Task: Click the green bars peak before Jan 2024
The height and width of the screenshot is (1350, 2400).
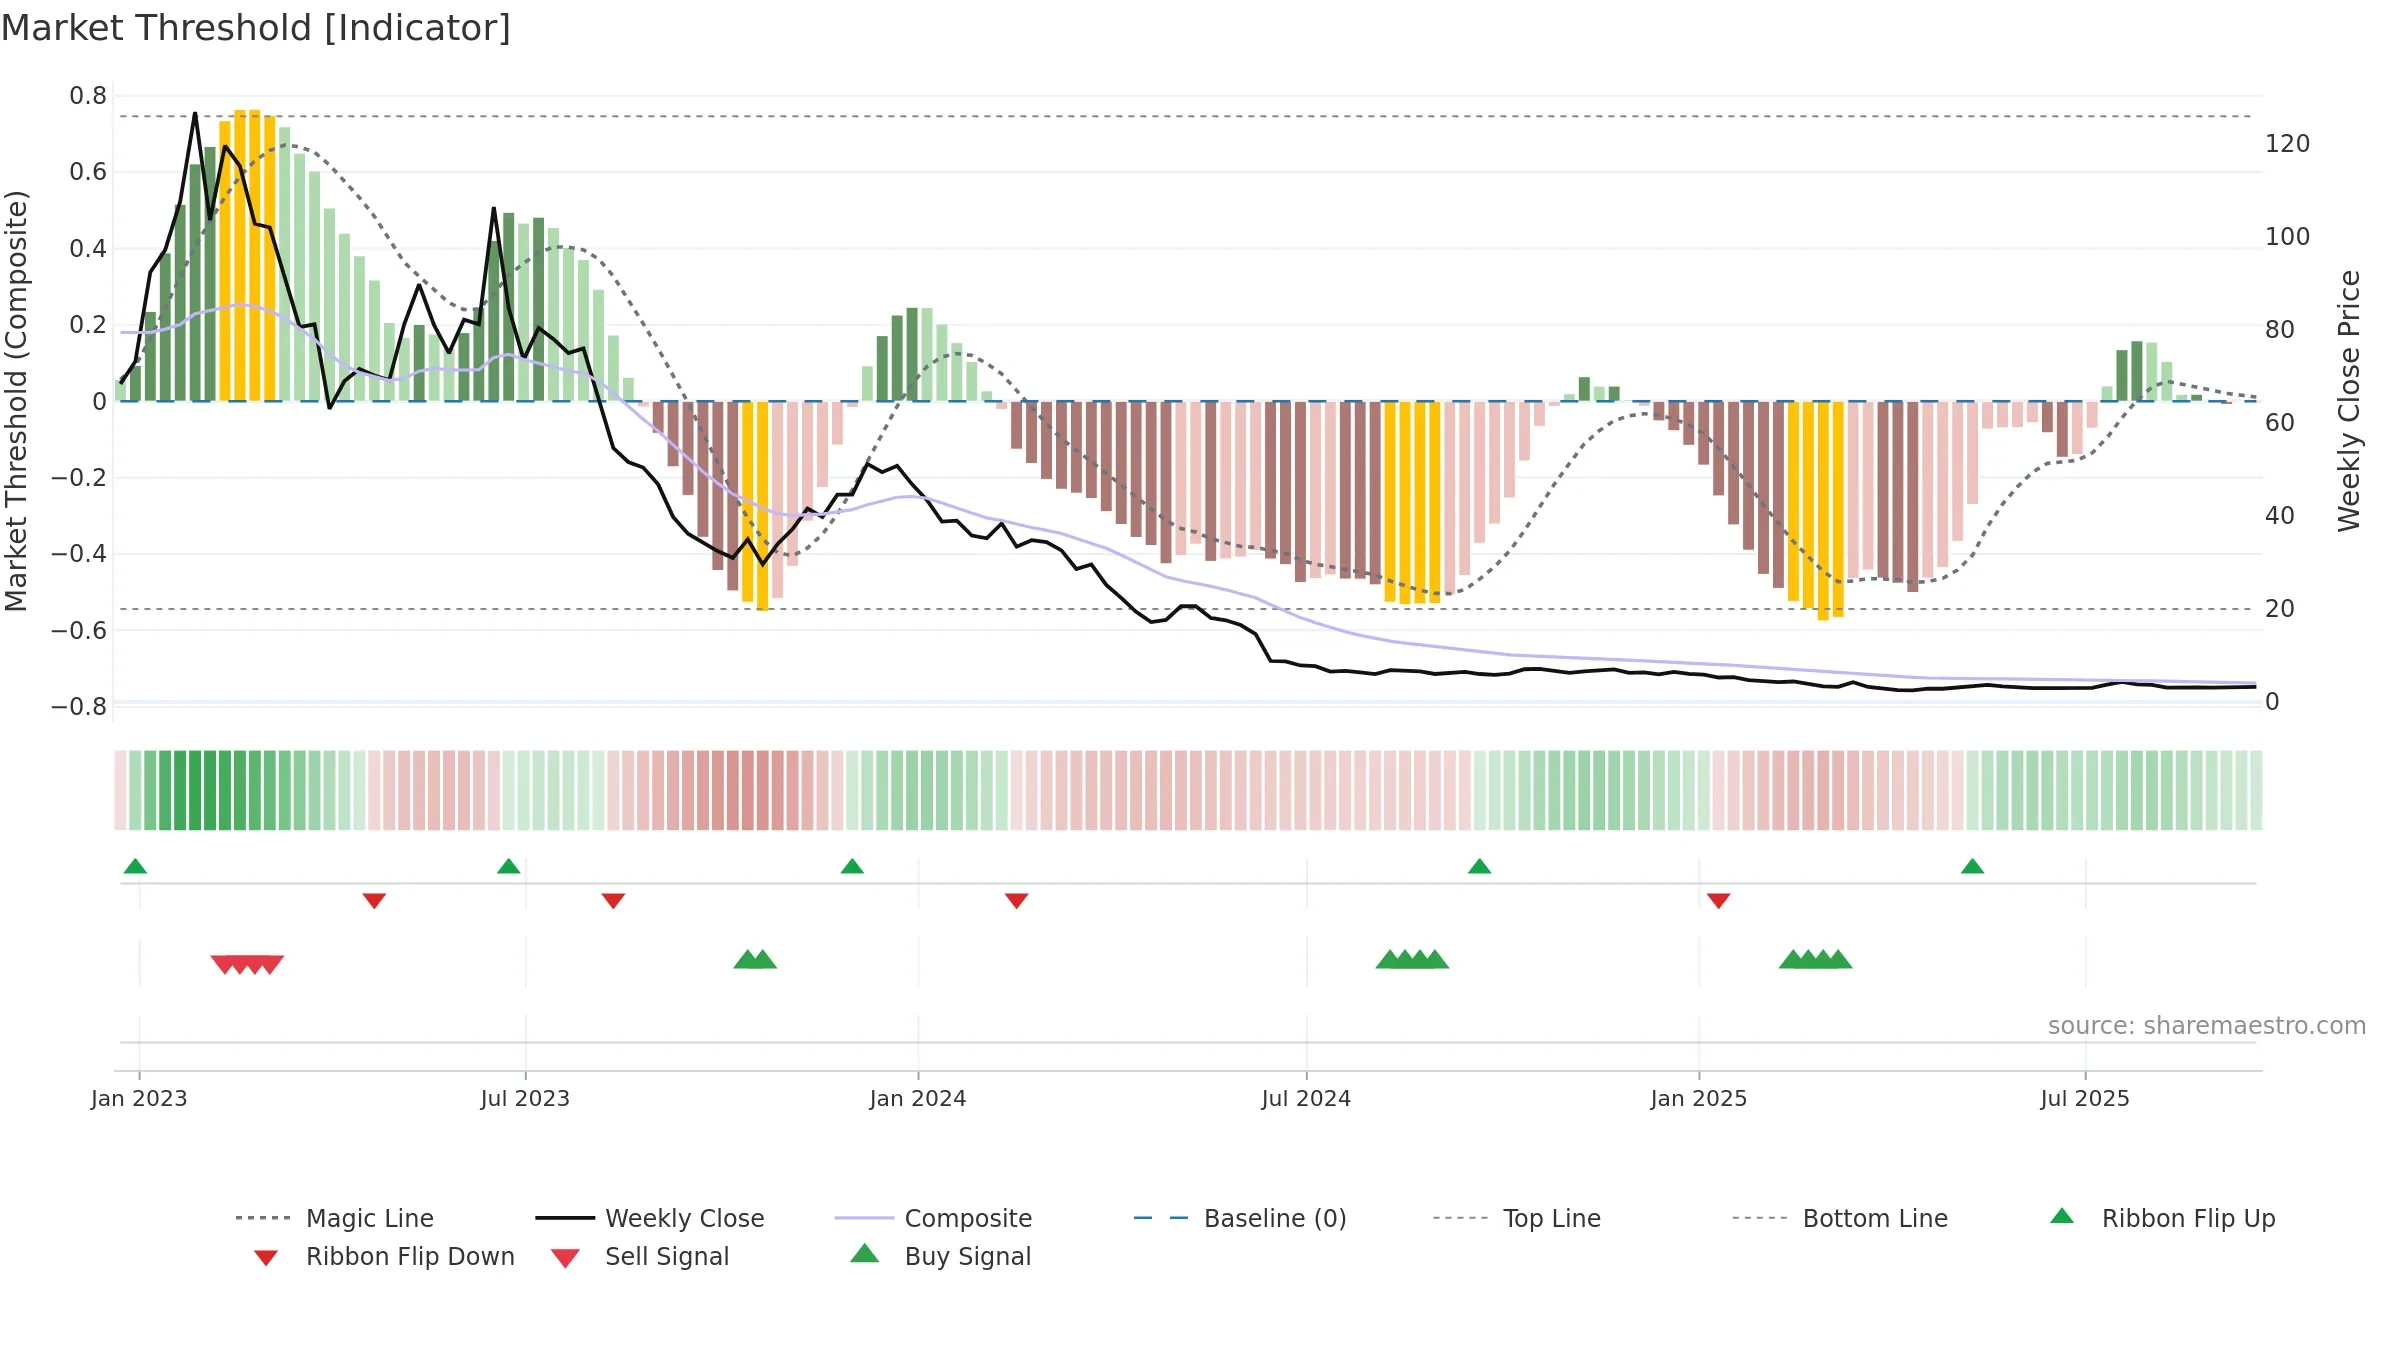Action: [911, 354]
